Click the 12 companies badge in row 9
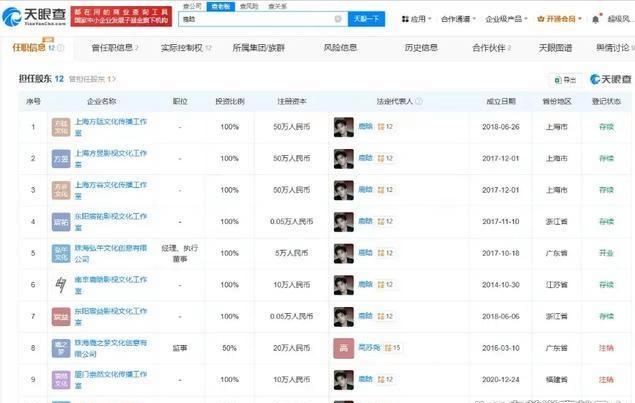This screenshot has width=635, height=403. click(x=385, y=380)
